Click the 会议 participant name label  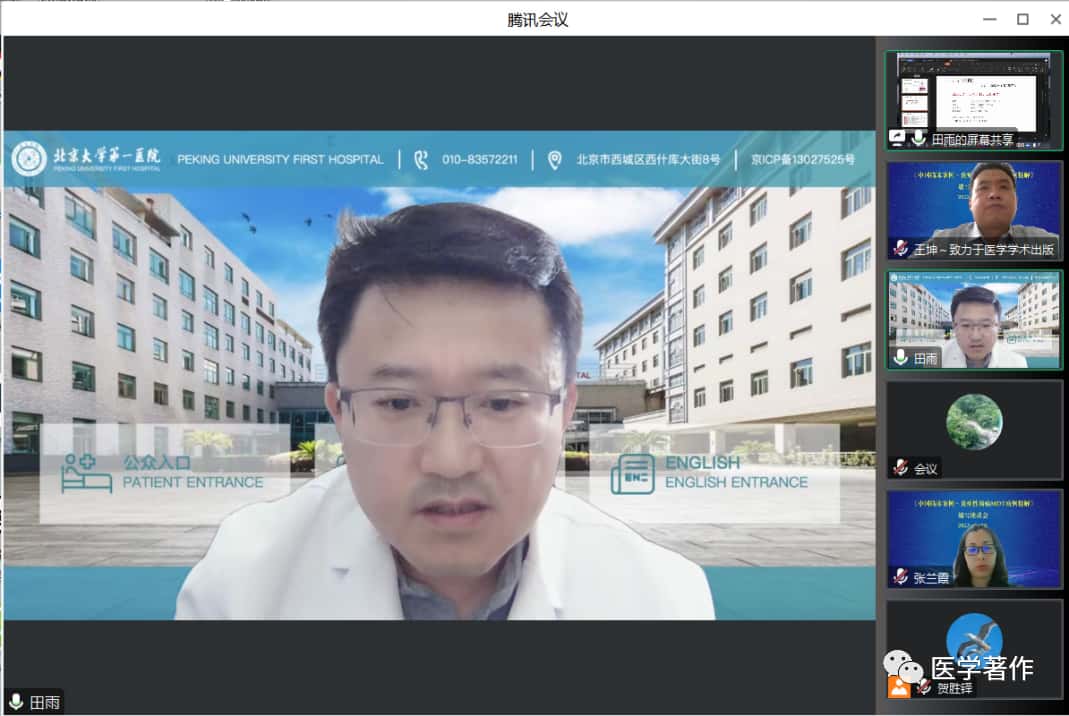[925, 468]
